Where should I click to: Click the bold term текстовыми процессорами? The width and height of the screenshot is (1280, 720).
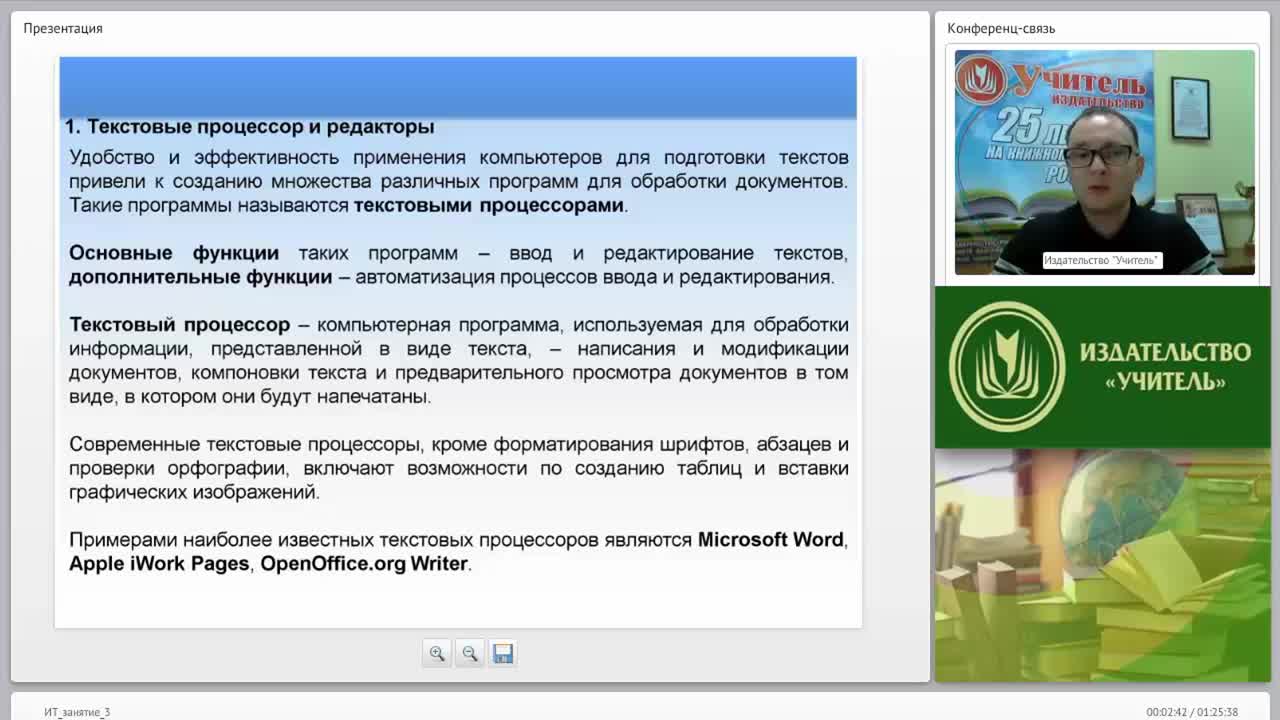(489, 205)
